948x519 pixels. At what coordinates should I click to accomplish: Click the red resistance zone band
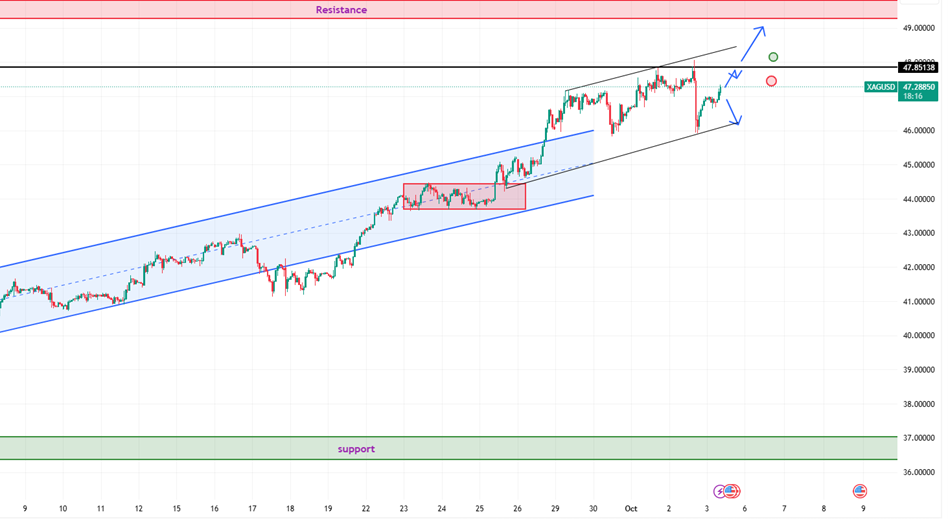[600, 10]
